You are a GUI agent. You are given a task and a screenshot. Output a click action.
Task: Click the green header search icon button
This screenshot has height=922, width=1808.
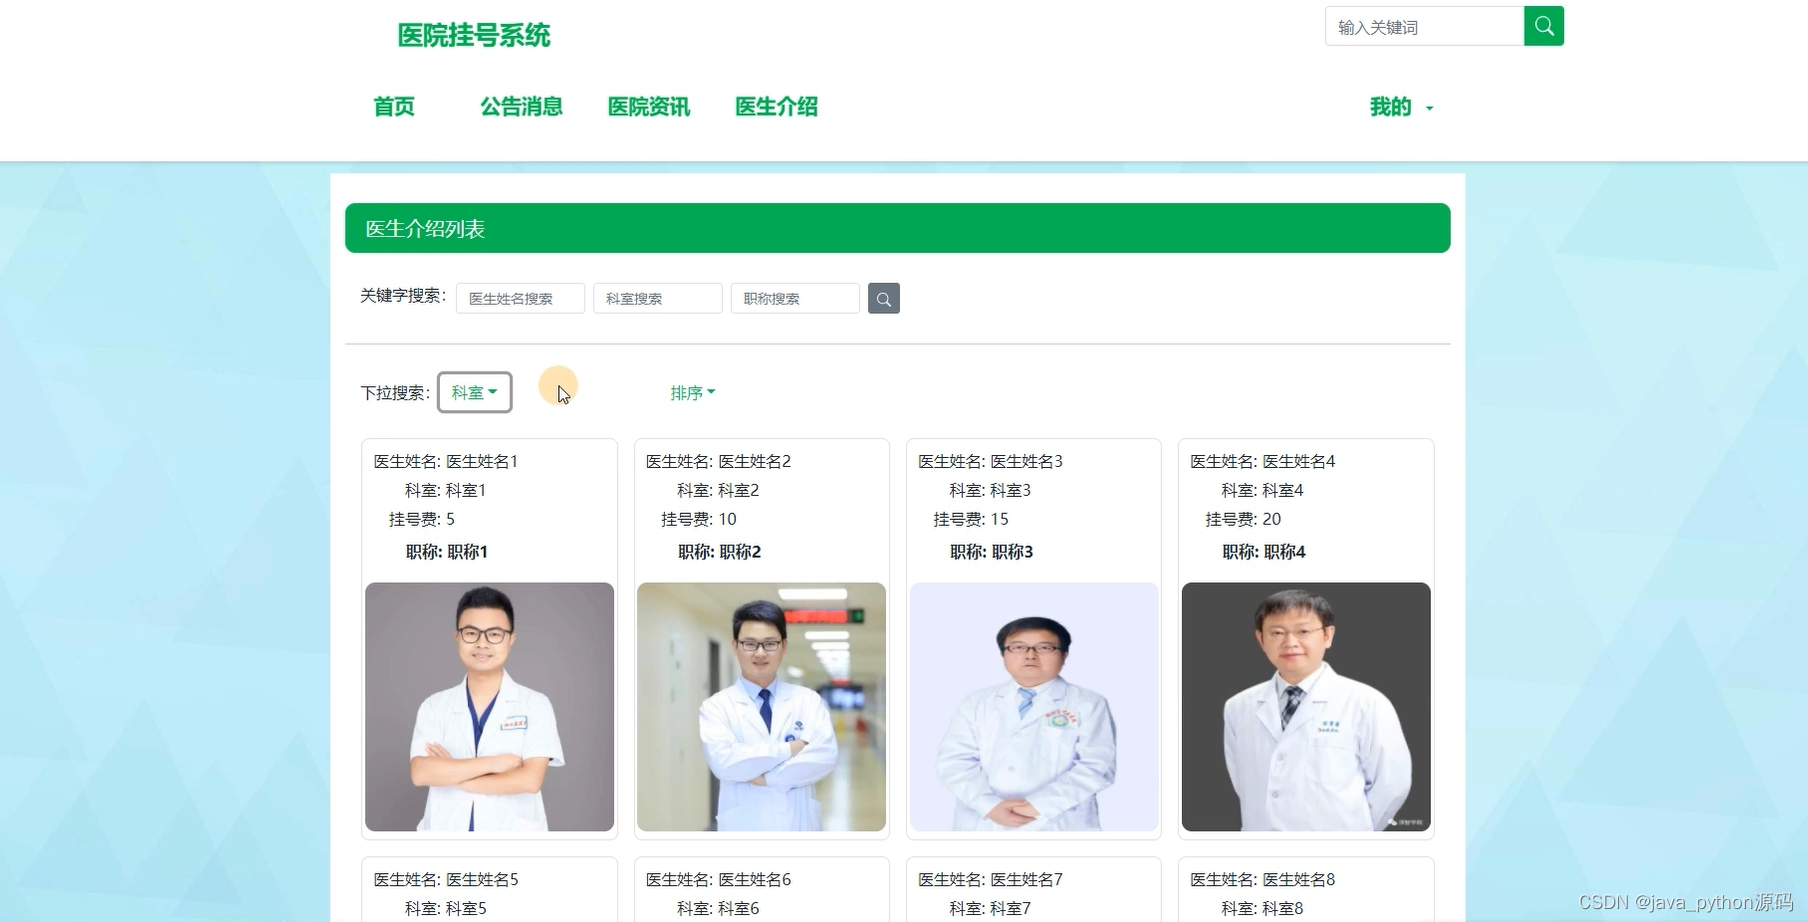pyautogui.click(x=1543, y=26)
